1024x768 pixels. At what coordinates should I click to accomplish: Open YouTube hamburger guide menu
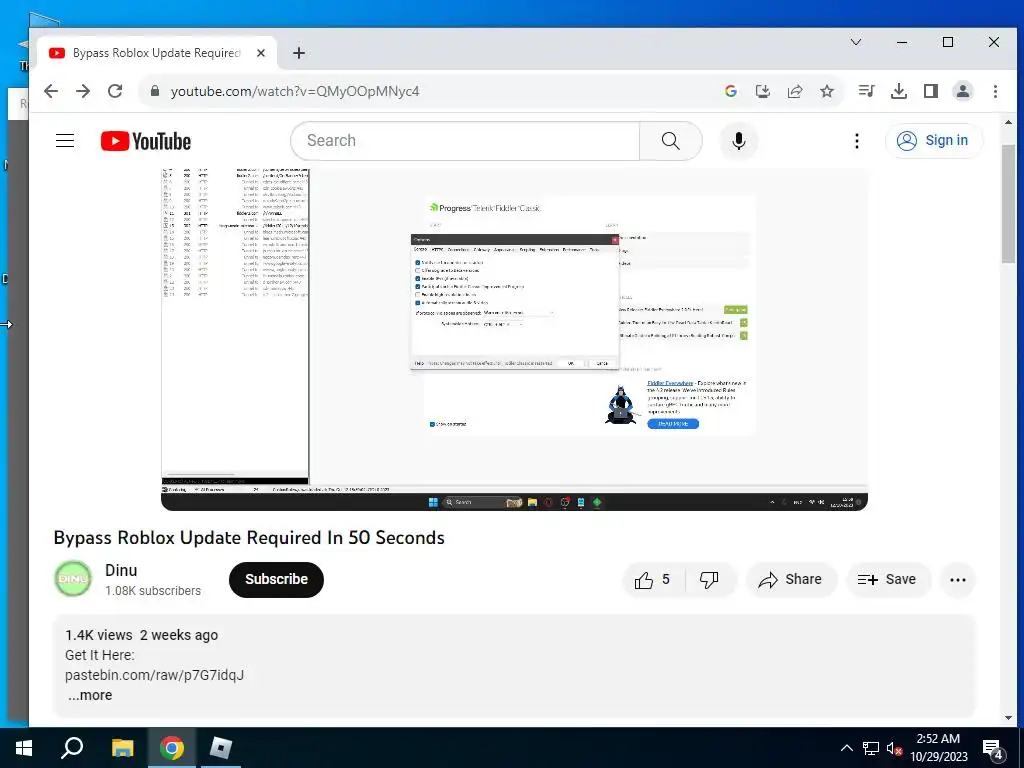65,140
